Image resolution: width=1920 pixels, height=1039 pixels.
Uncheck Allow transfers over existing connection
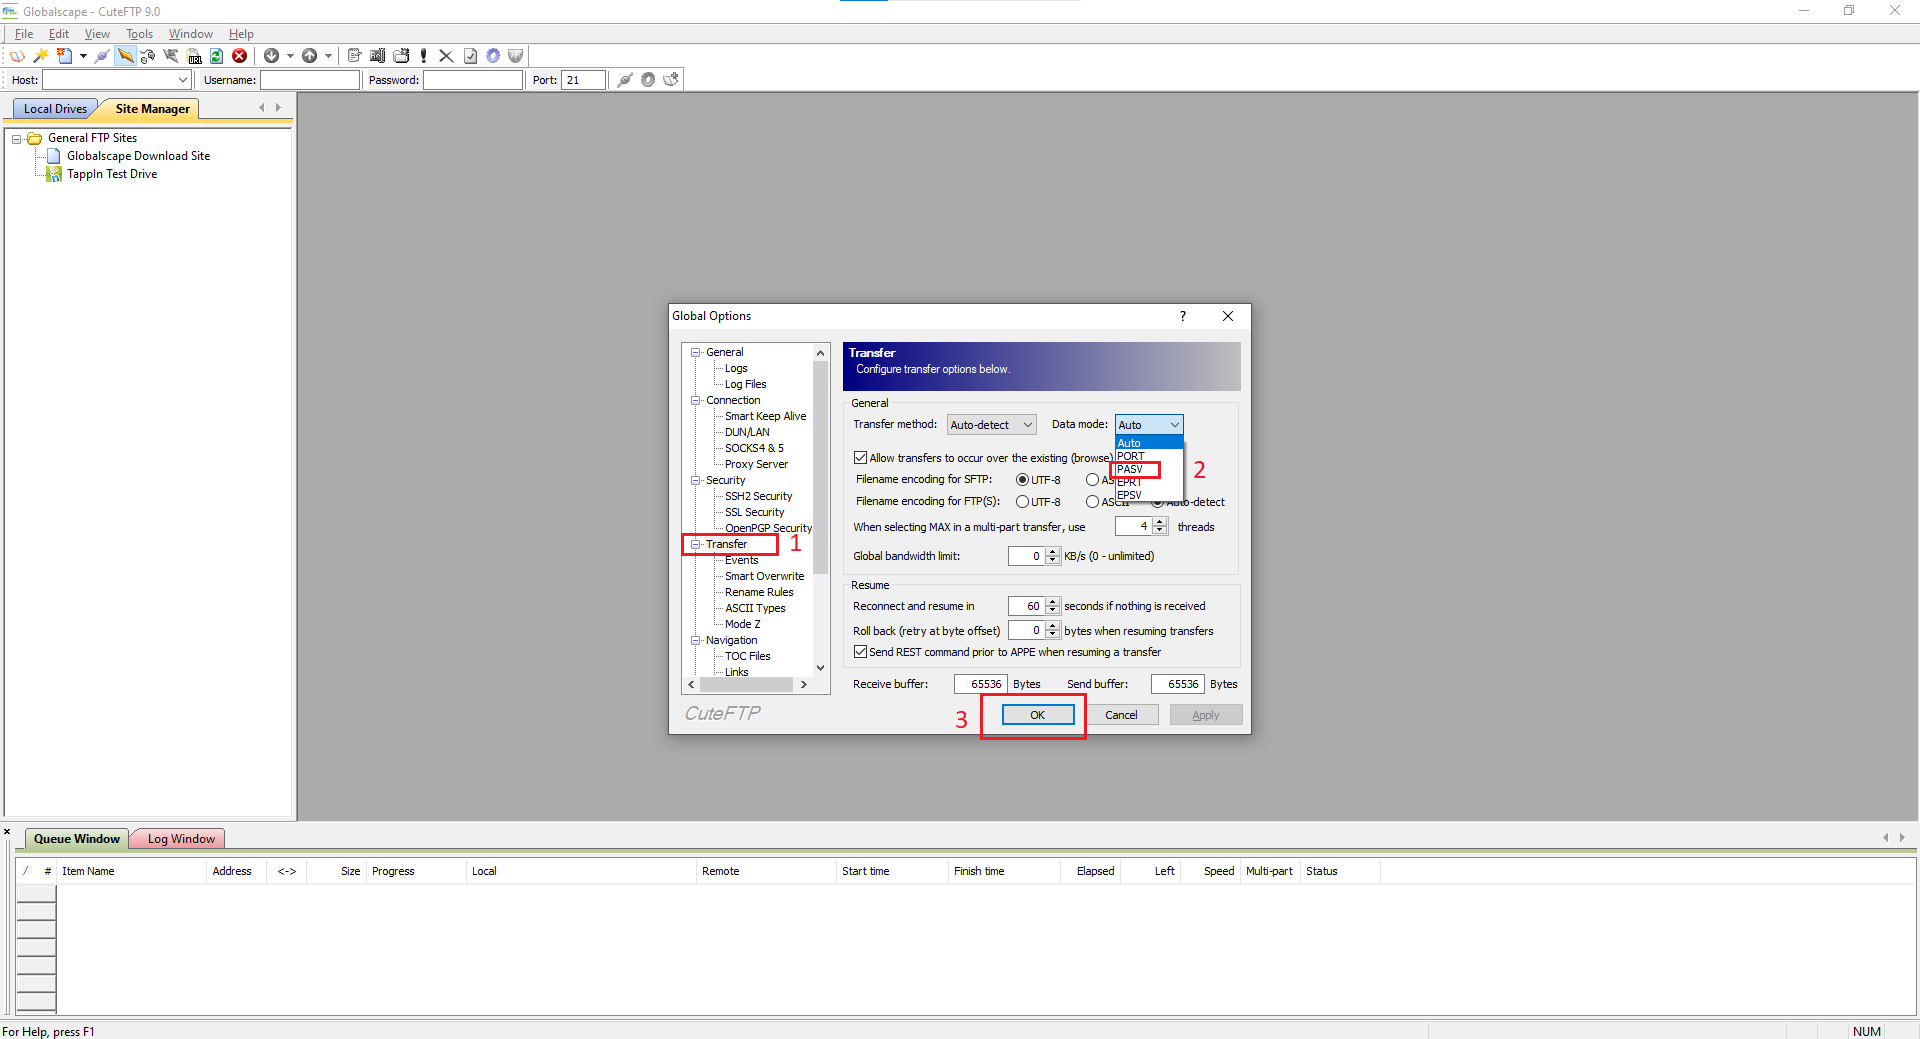point(860,458)
